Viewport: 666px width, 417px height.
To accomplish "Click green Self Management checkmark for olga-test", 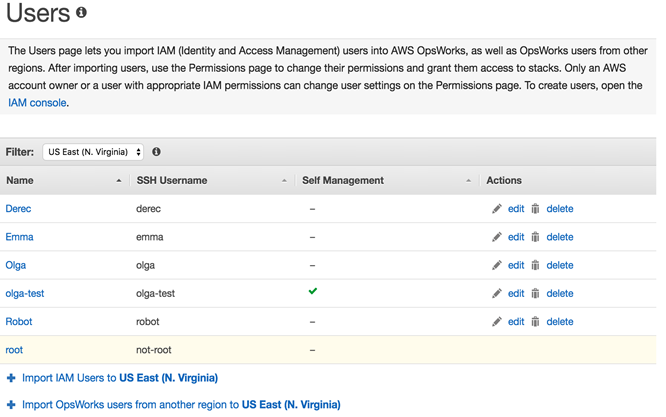I will [313, 291].
